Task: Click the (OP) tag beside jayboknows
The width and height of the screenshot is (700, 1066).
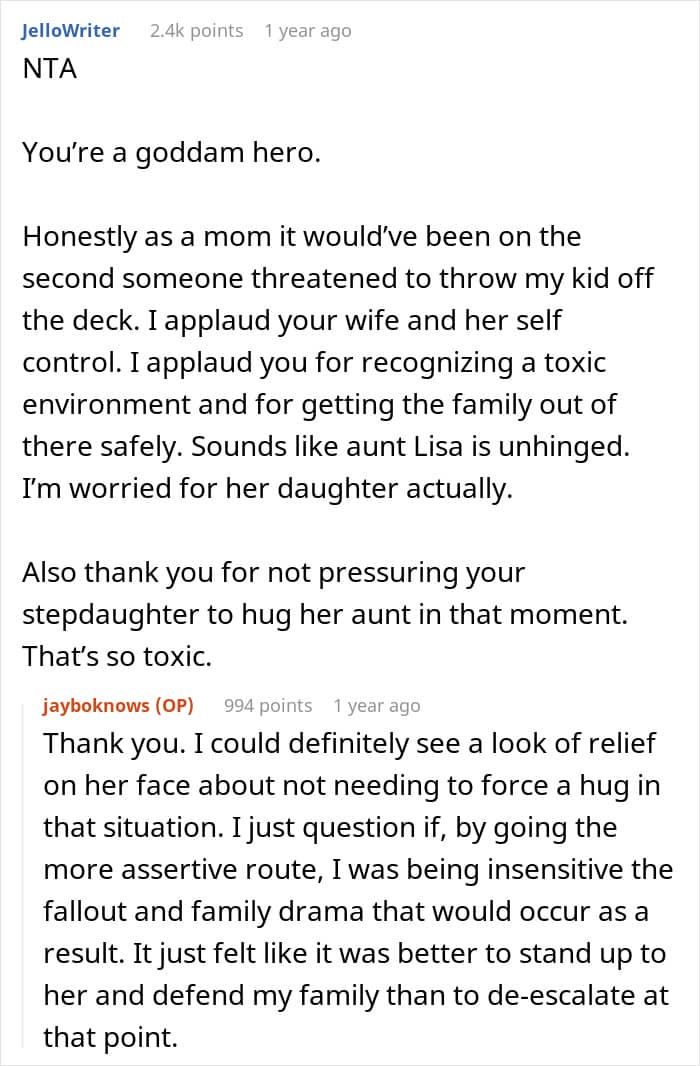Action: click(174, 706)
